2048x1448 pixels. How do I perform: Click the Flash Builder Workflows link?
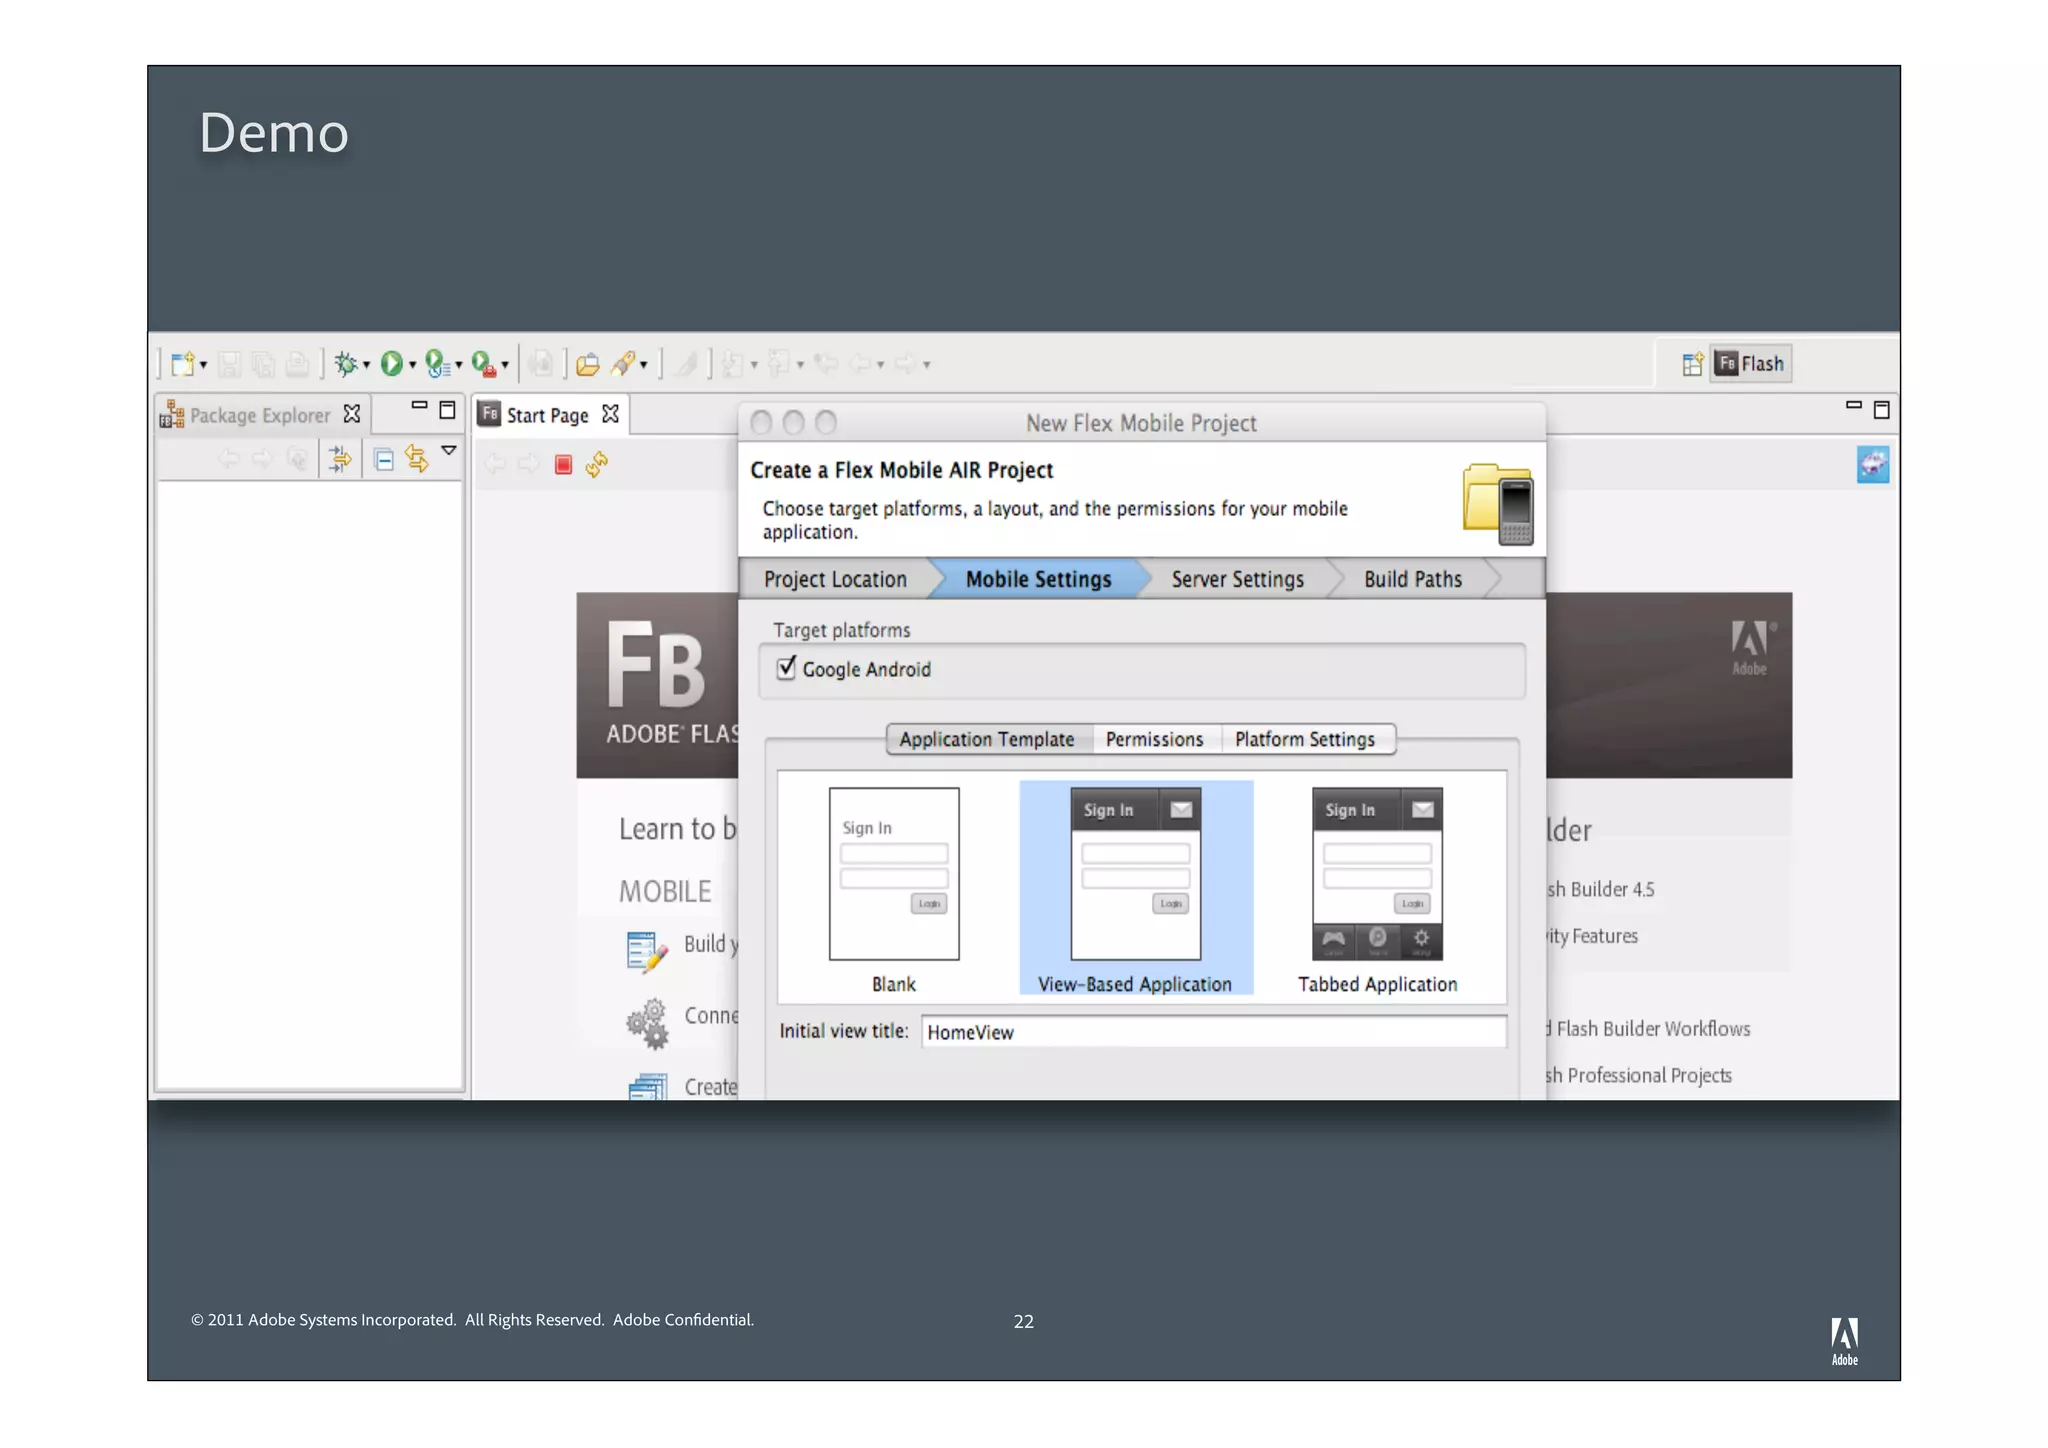[1648, 1028]
